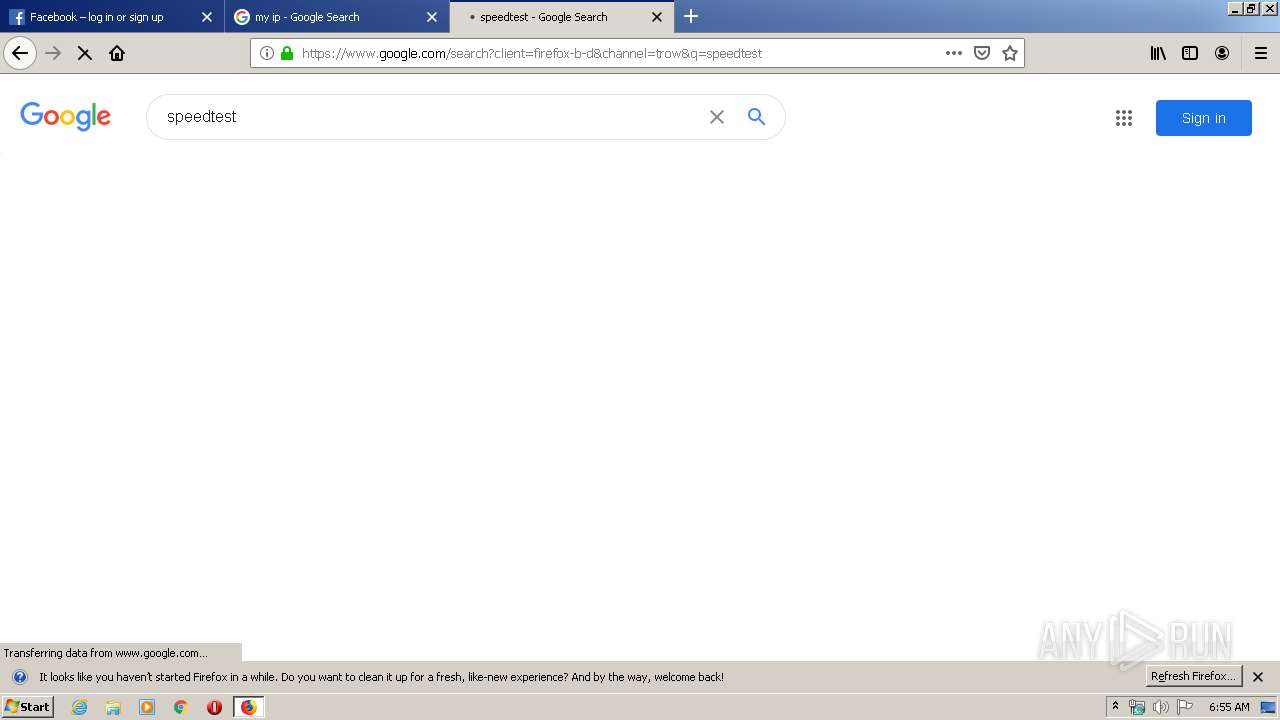
Task: Open Opera from taskbar
Action: tap(214, 707)
